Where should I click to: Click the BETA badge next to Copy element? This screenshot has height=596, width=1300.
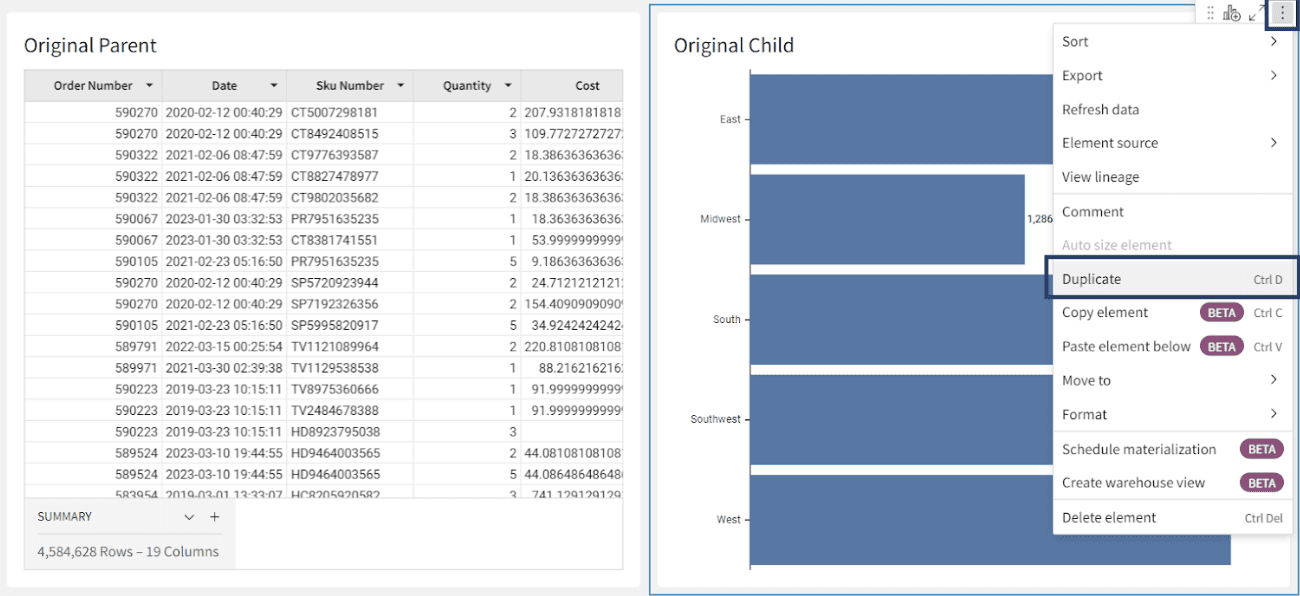coord(1221,312)
